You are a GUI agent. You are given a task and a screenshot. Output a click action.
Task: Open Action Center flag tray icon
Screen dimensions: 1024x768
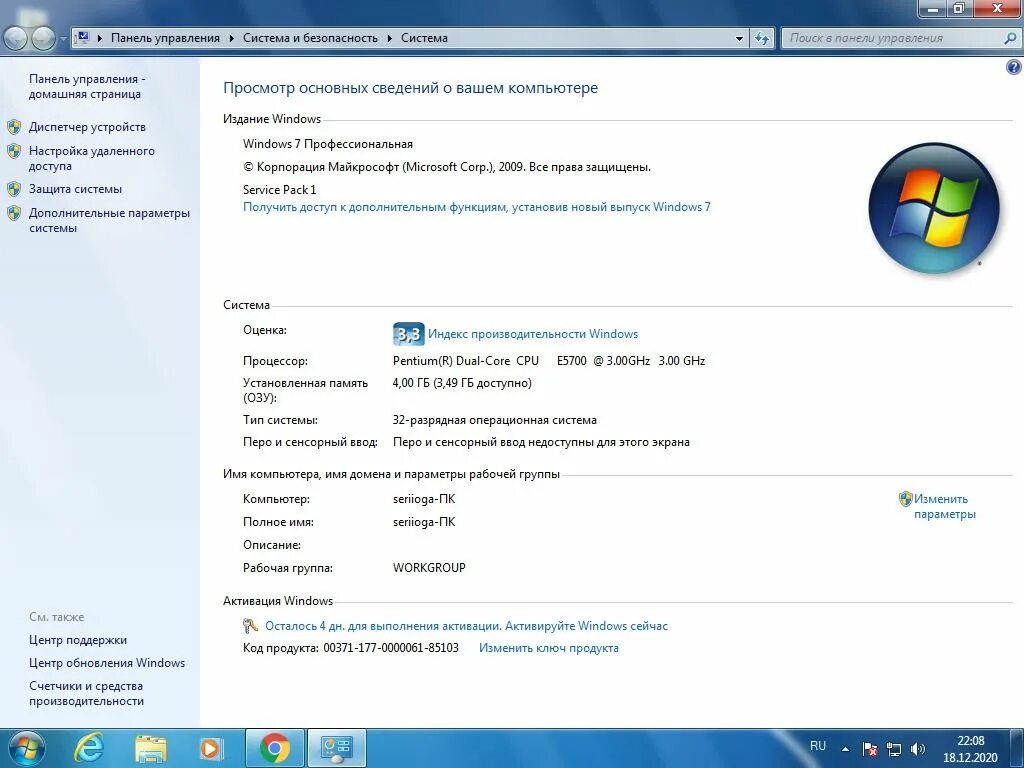[869, 749]
